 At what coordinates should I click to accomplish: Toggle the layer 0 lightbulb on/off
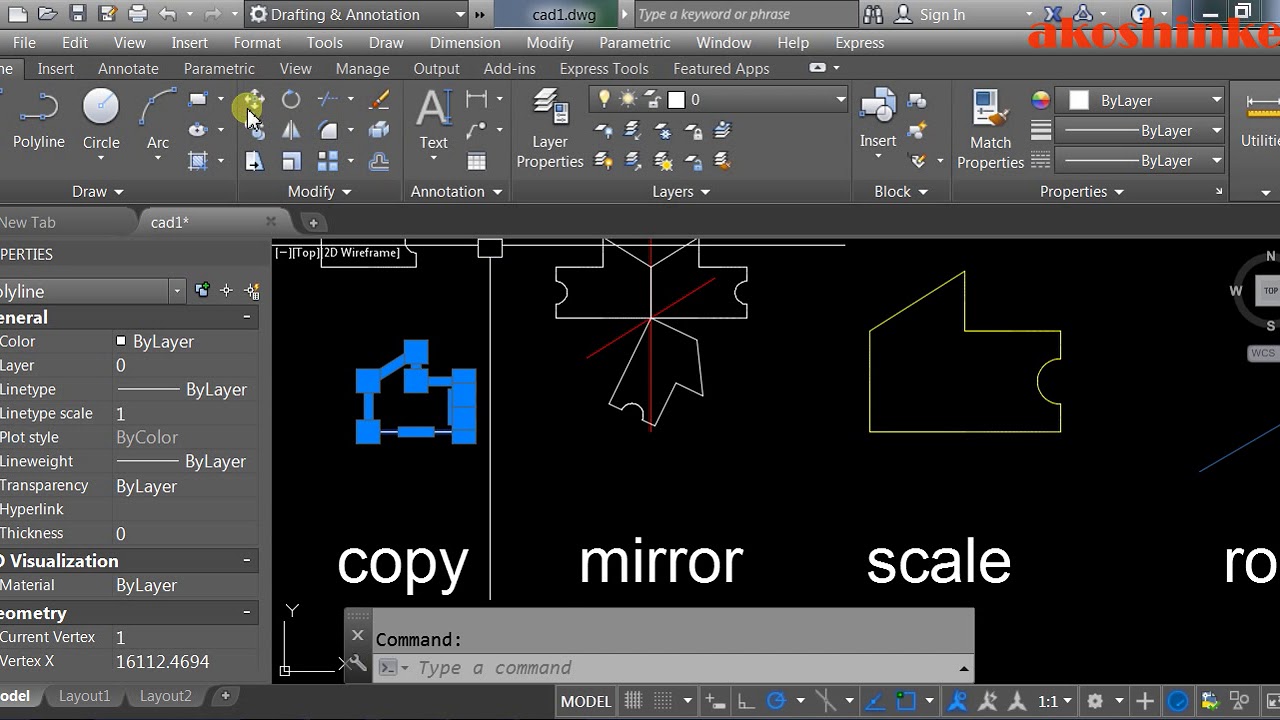pyautogui.click(x=604, y=99)
